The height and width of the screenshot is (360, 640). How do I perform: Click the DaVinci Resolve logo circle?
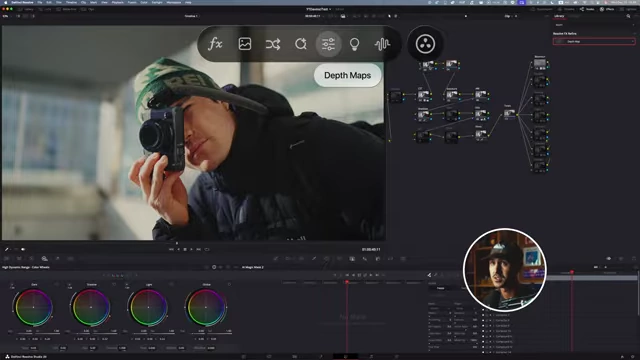coord(425,44)
